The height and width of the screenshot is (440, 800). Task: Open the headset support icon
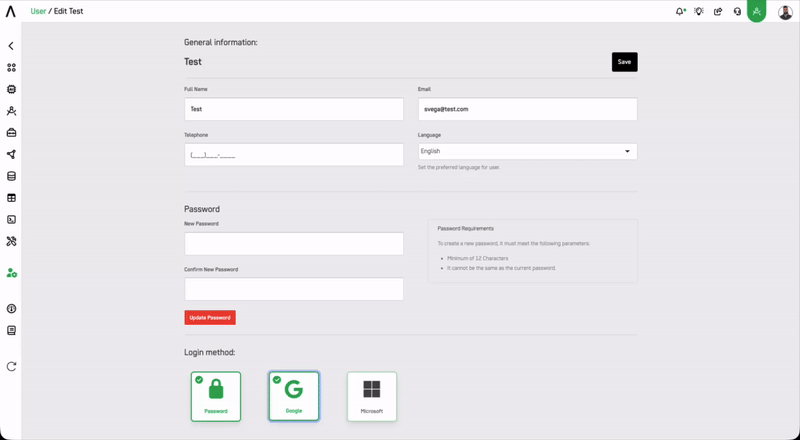[x=737, y=11]
